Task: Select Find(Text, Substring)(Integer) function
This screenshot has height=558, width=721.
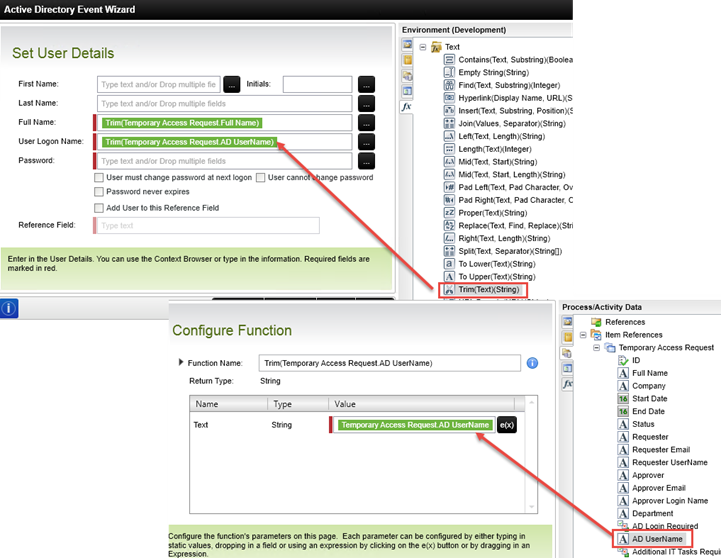Action: point(502,85)
